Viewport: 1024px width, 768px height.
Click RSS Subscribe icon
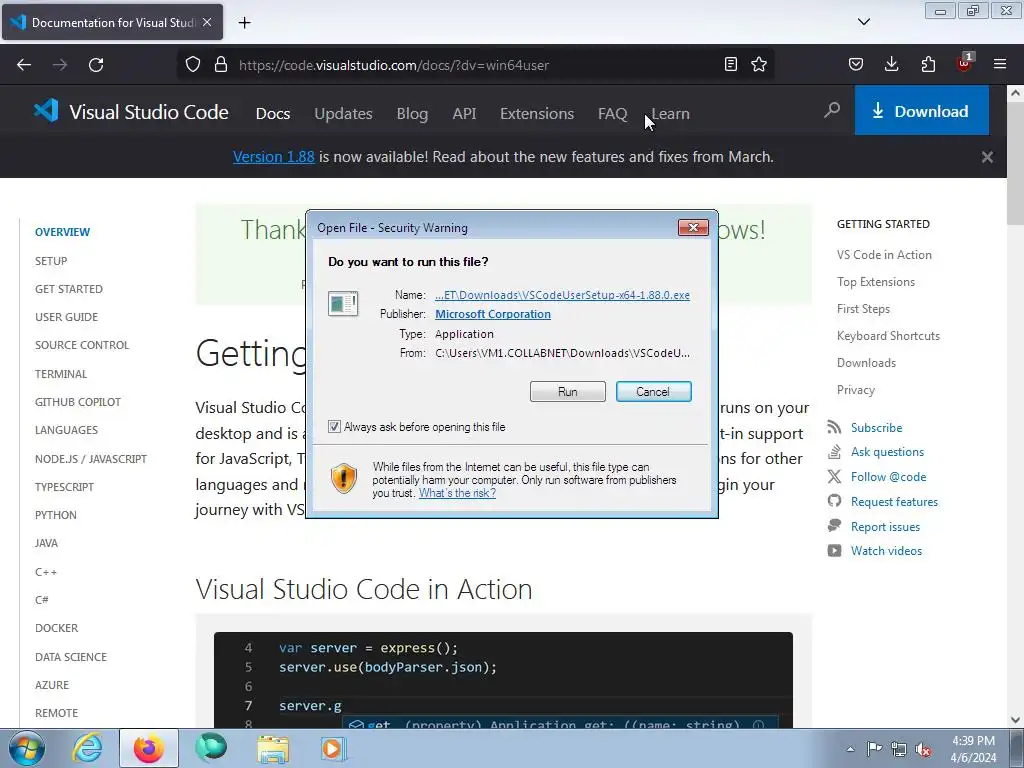pyautogui.click(x=834, y=427)
